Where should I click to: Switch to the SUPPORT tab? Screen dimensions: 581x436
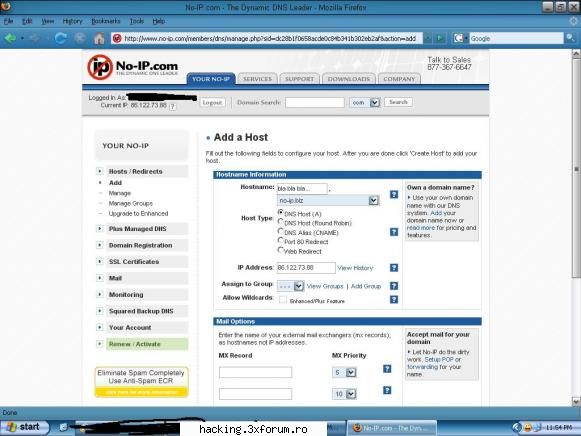299,79
